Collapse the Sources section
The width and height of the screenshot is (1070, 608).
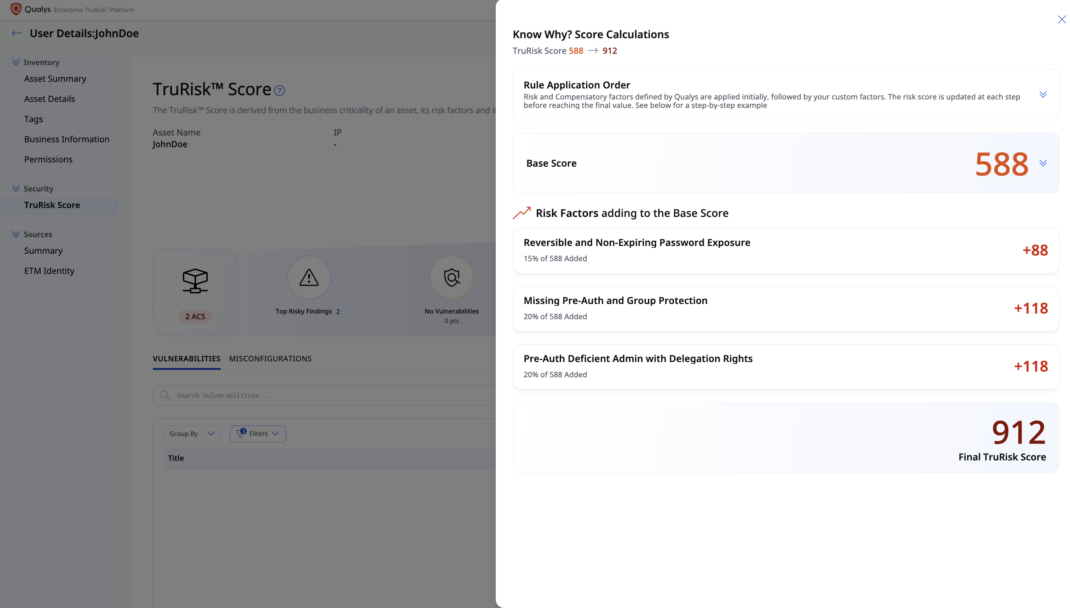click(x=16, y=234)
